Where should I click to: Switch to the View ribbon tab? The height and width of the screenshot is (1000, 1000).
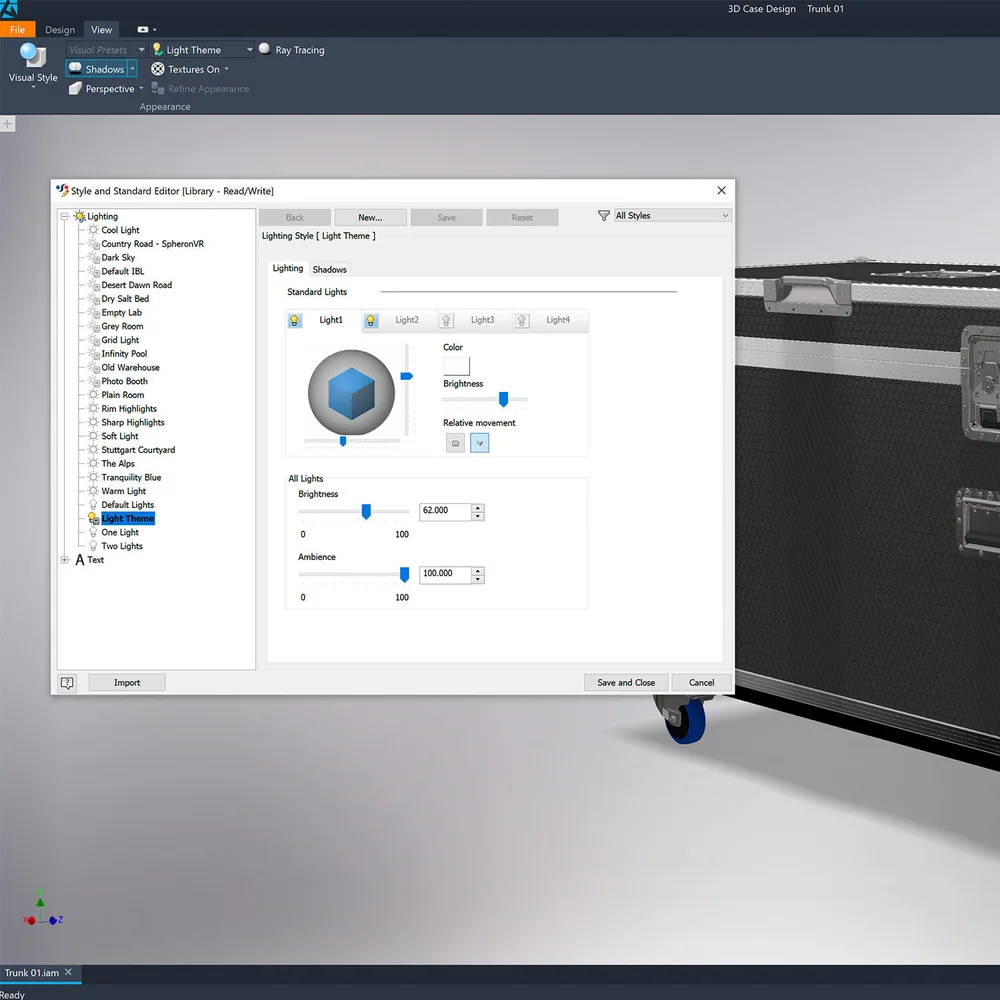101,29
